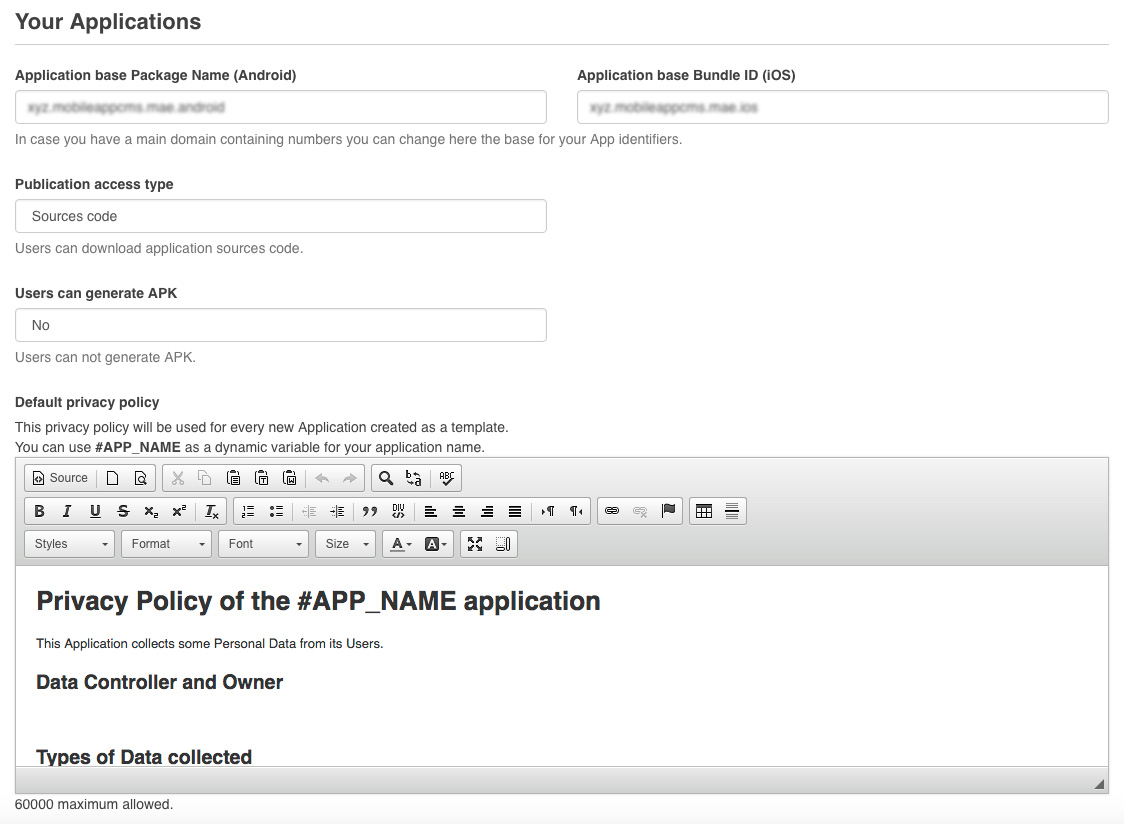
Task: Open the Format dropdown
Action: click(x=166, y=544)
